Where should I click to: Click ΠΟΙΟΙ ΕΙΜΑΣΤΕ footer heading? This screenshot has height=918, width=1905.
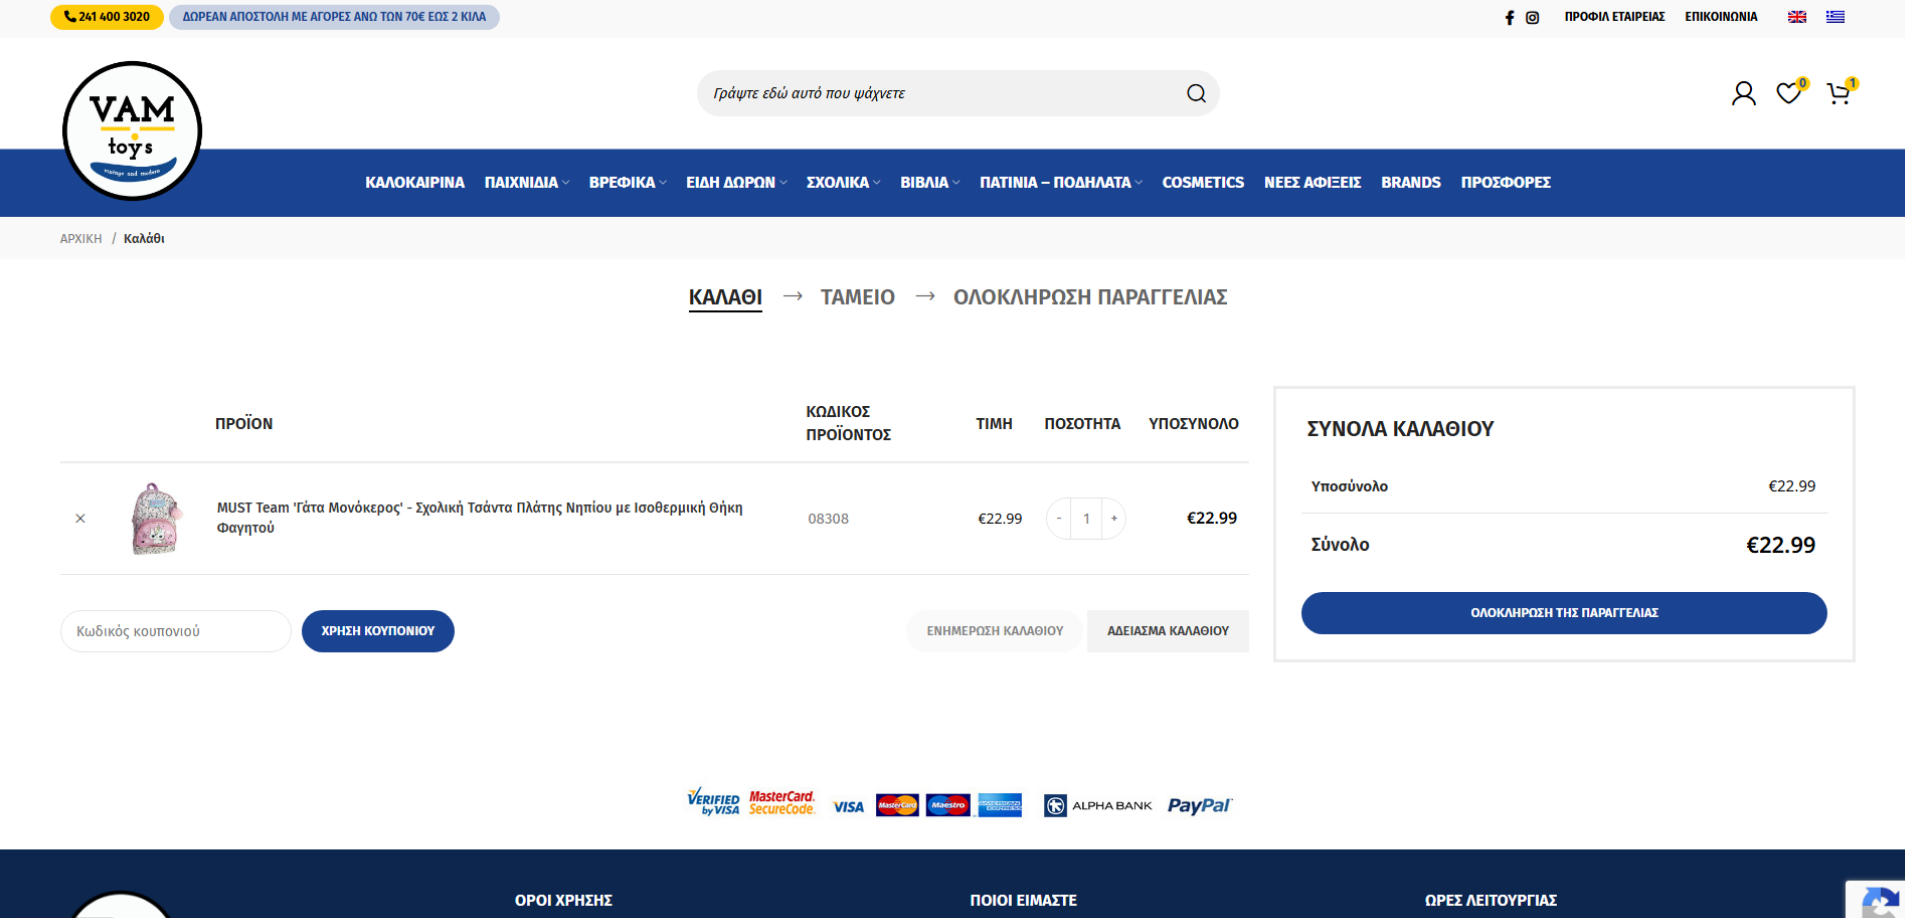coord(1023,900)
